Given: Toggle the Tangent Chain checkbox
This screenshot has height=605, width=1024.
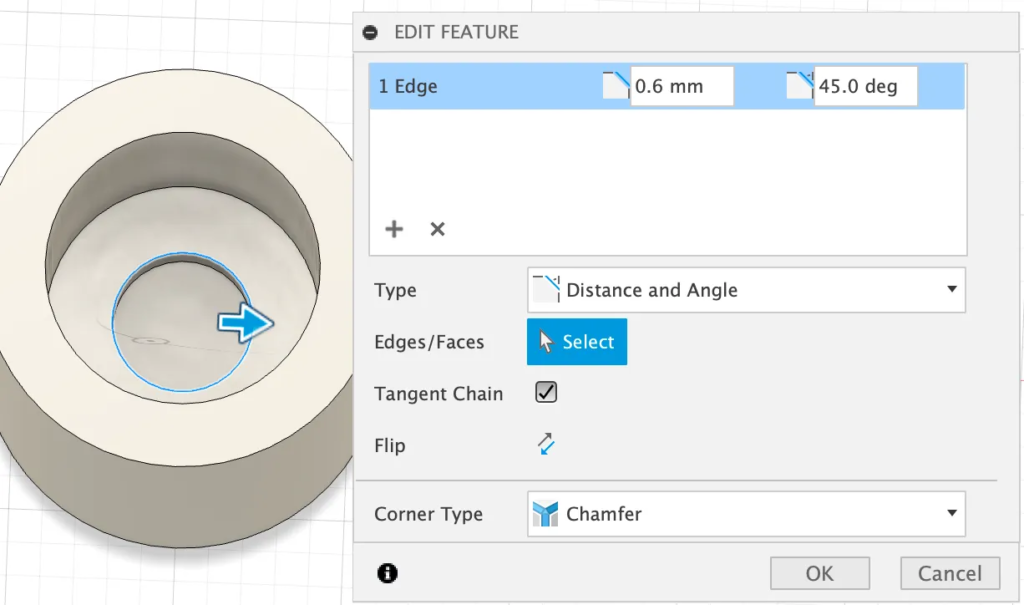Looking at the screenshot, I should (x=546, y=393).
